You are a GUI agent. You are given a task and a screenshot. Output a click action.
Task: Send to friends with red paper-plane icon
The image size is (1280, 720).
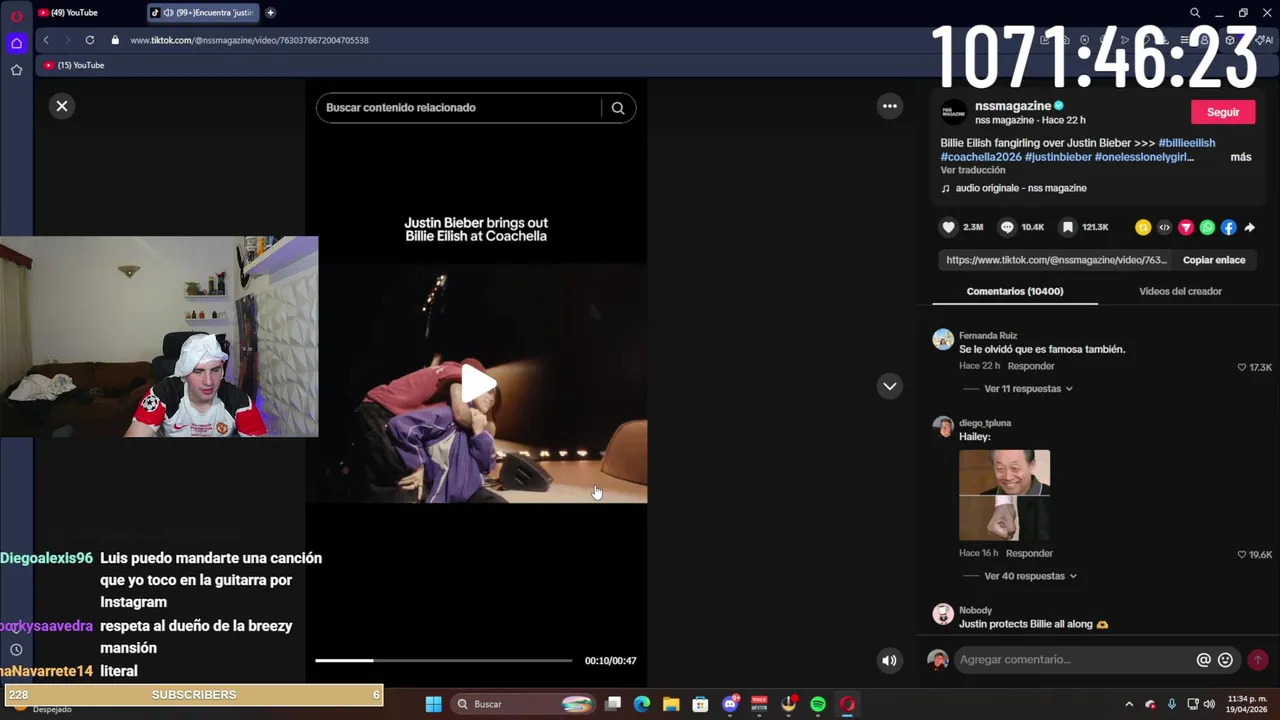tap(1186, 227)
